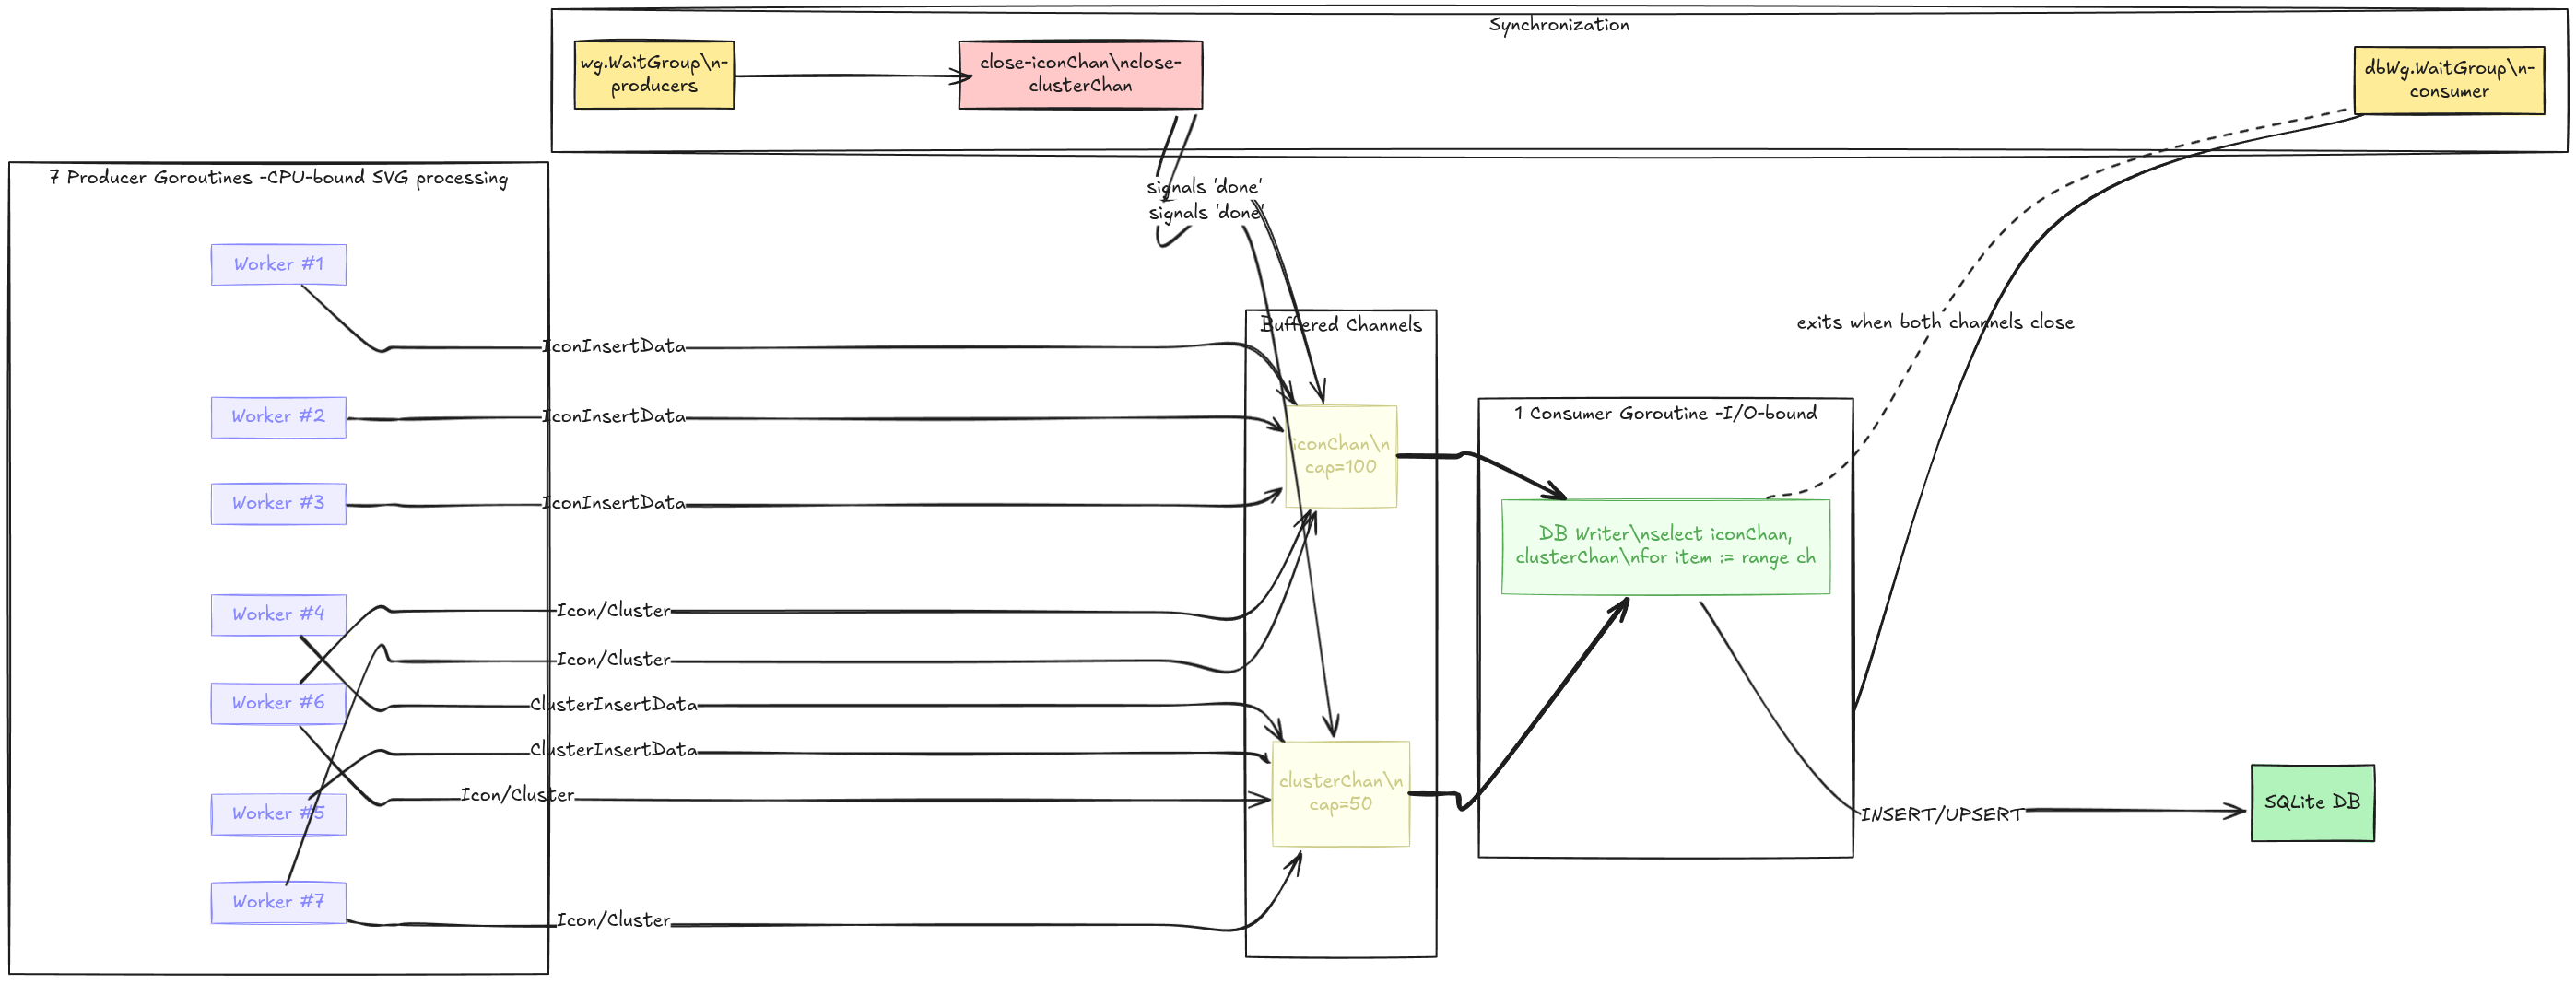Click the SQLite DB node
This screenshot has height=983, width=2576.
tap(2312, 802)
